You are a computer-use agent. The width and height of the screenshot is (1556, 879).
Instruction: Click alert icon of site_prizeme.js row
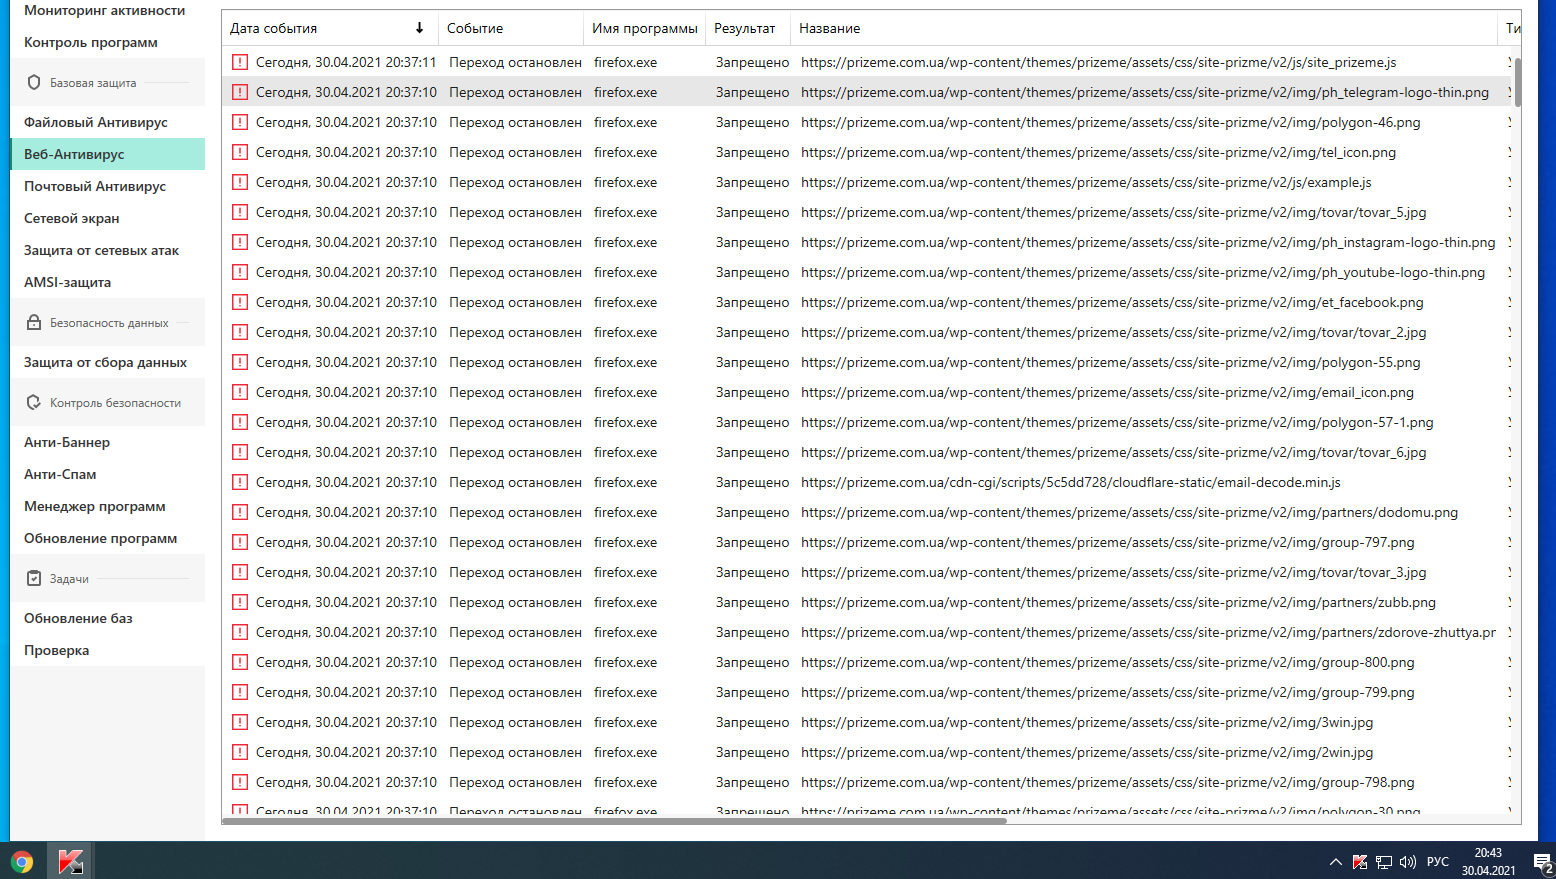240,62
